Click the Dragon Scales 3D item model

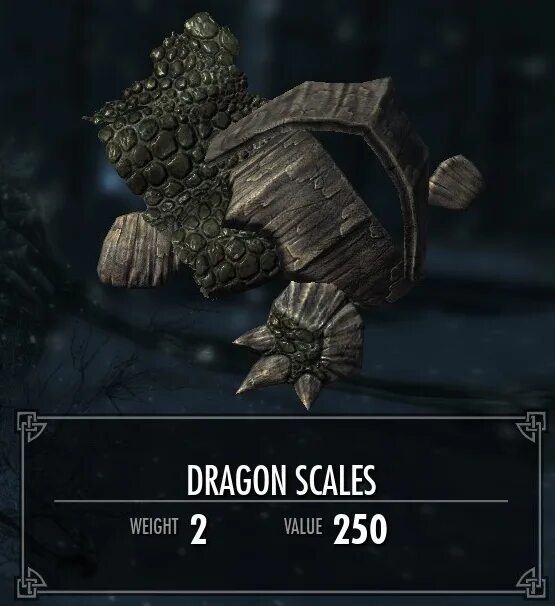point(284,209)
